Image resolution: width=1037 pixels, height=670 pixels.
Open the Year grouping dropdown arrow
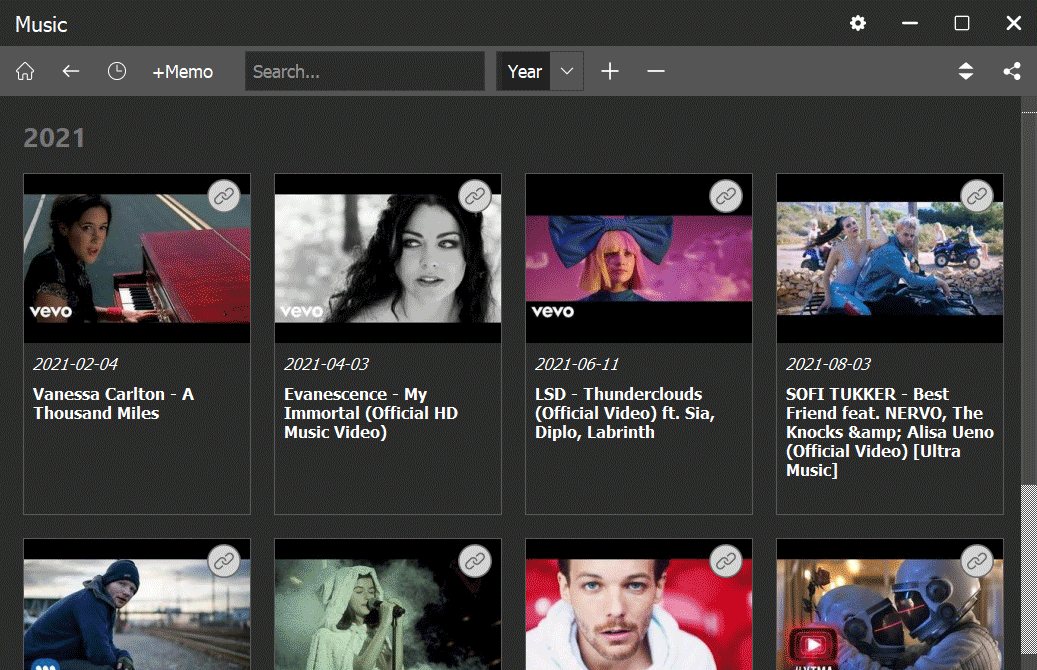tap(567, 72)
